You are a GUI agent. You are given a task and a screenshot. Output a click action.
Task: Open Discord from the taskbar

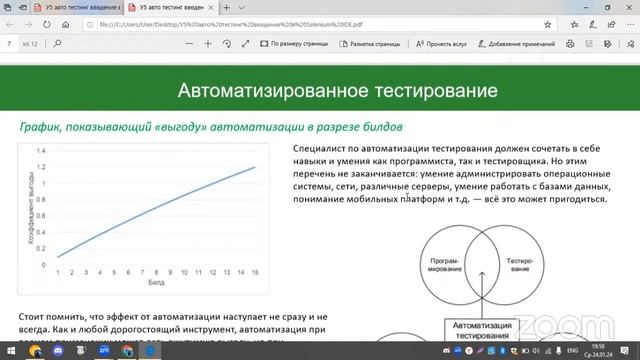click(58, 351)
